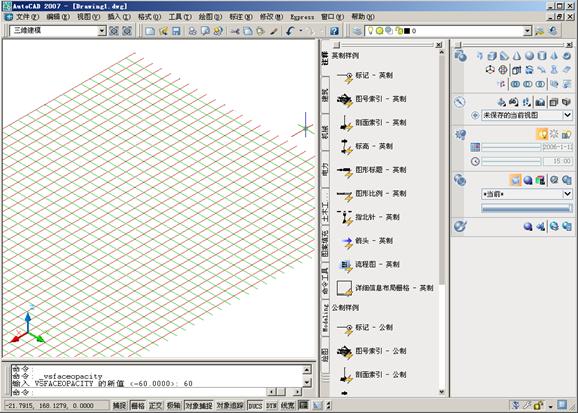Select the Sphere solid tool
The image size is (578, 413).
tap(529, 56)
